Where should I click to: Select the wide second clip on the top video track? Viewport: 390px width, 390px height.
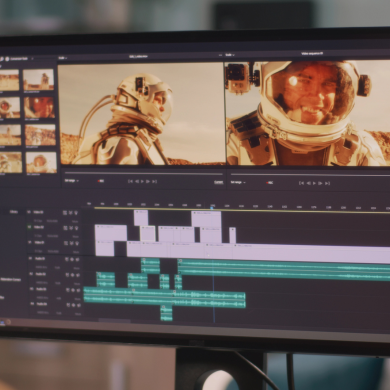[x=206, y=219]
